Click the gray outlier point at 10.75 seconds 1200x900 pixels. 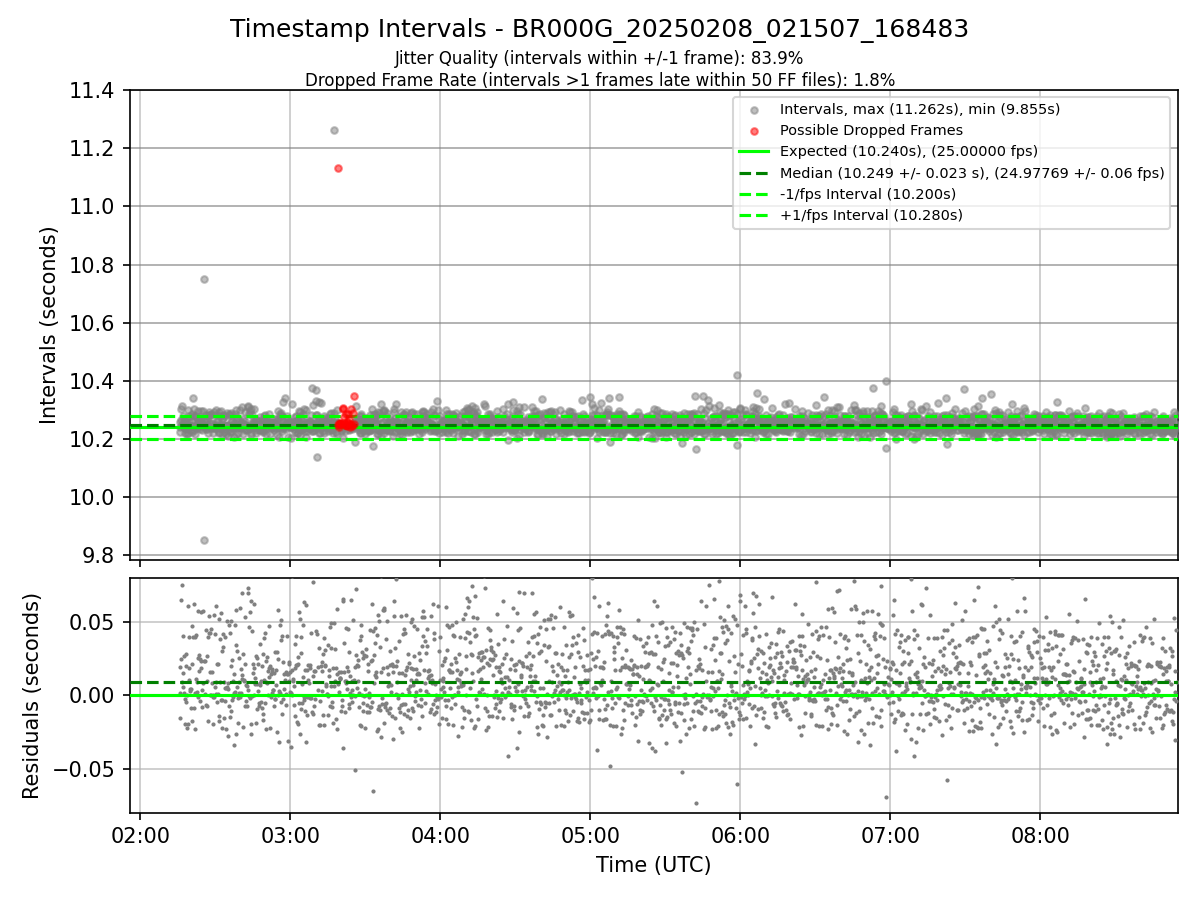204,279
